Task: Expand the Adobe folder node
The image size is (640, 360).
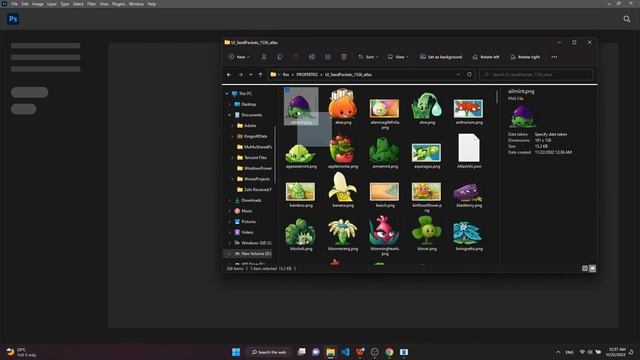Action: pyautogui.click(x=232, y=126)
